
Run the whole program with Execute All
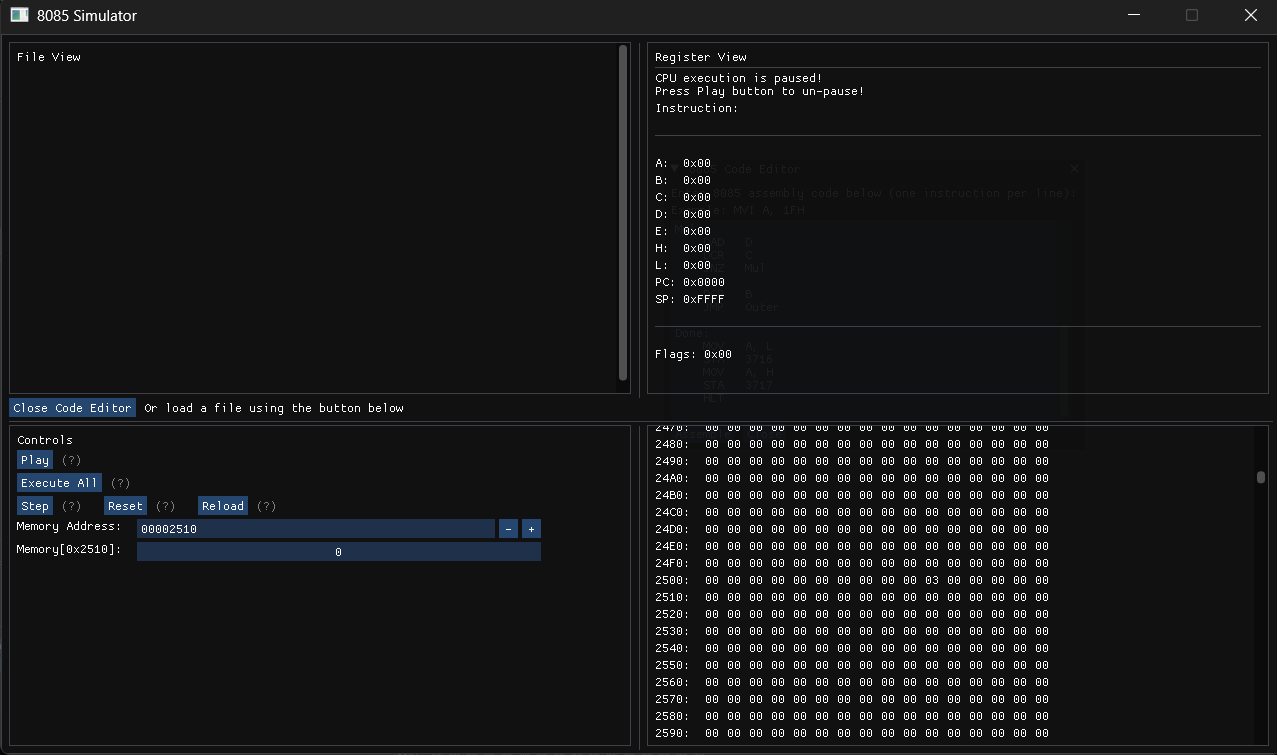60,483
